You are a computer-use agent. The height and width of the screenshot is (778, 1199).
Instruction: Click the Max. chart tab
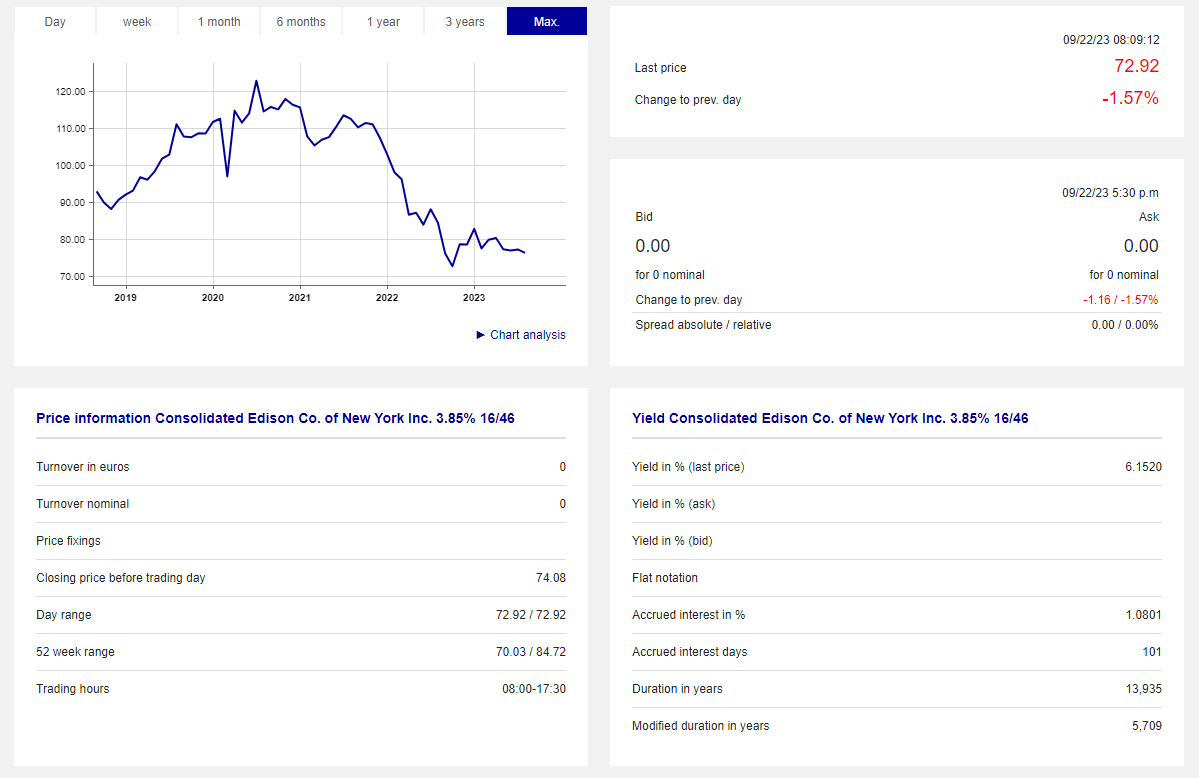tap(547, 21)
